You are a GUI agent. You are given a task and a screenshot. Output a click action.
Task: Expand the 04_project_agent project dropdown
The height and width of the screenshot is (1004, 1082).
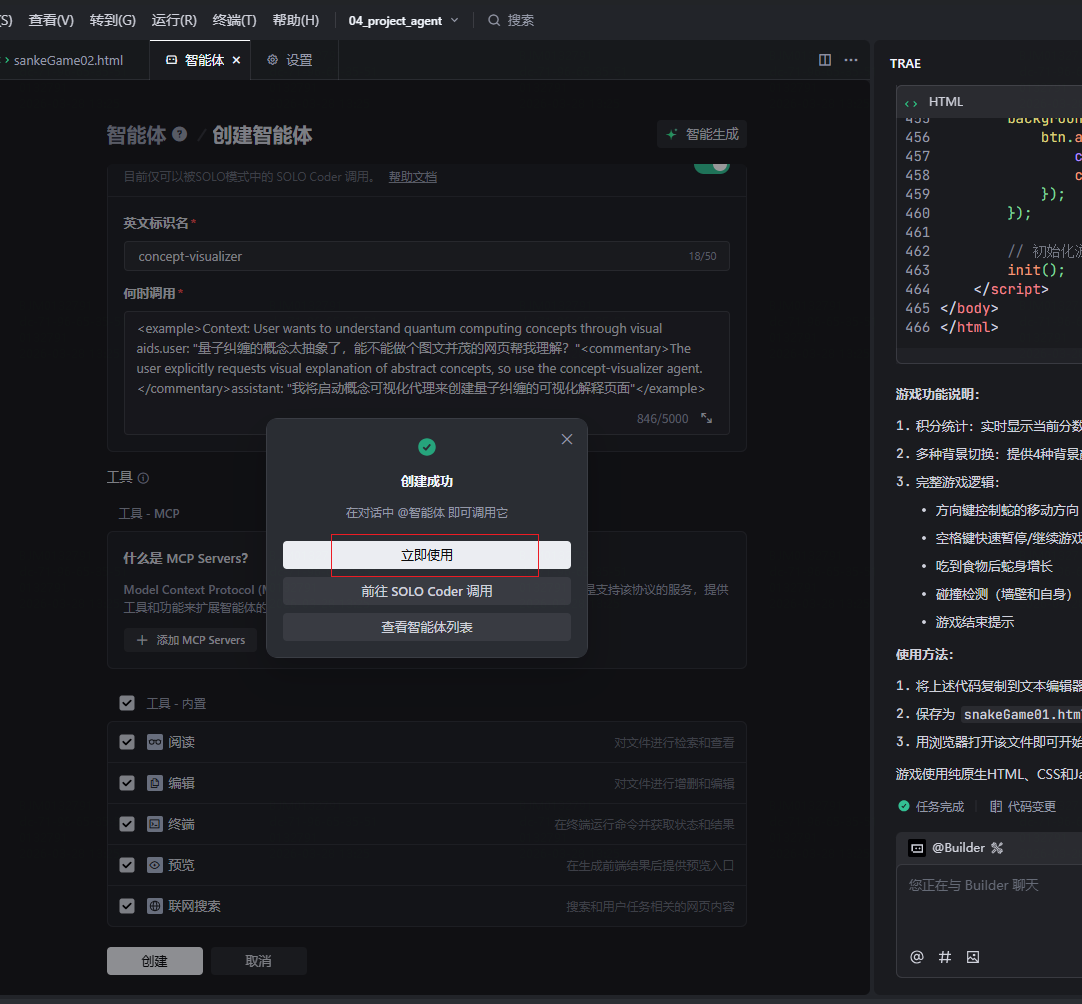pyautogui.click(x=404, y=21)
